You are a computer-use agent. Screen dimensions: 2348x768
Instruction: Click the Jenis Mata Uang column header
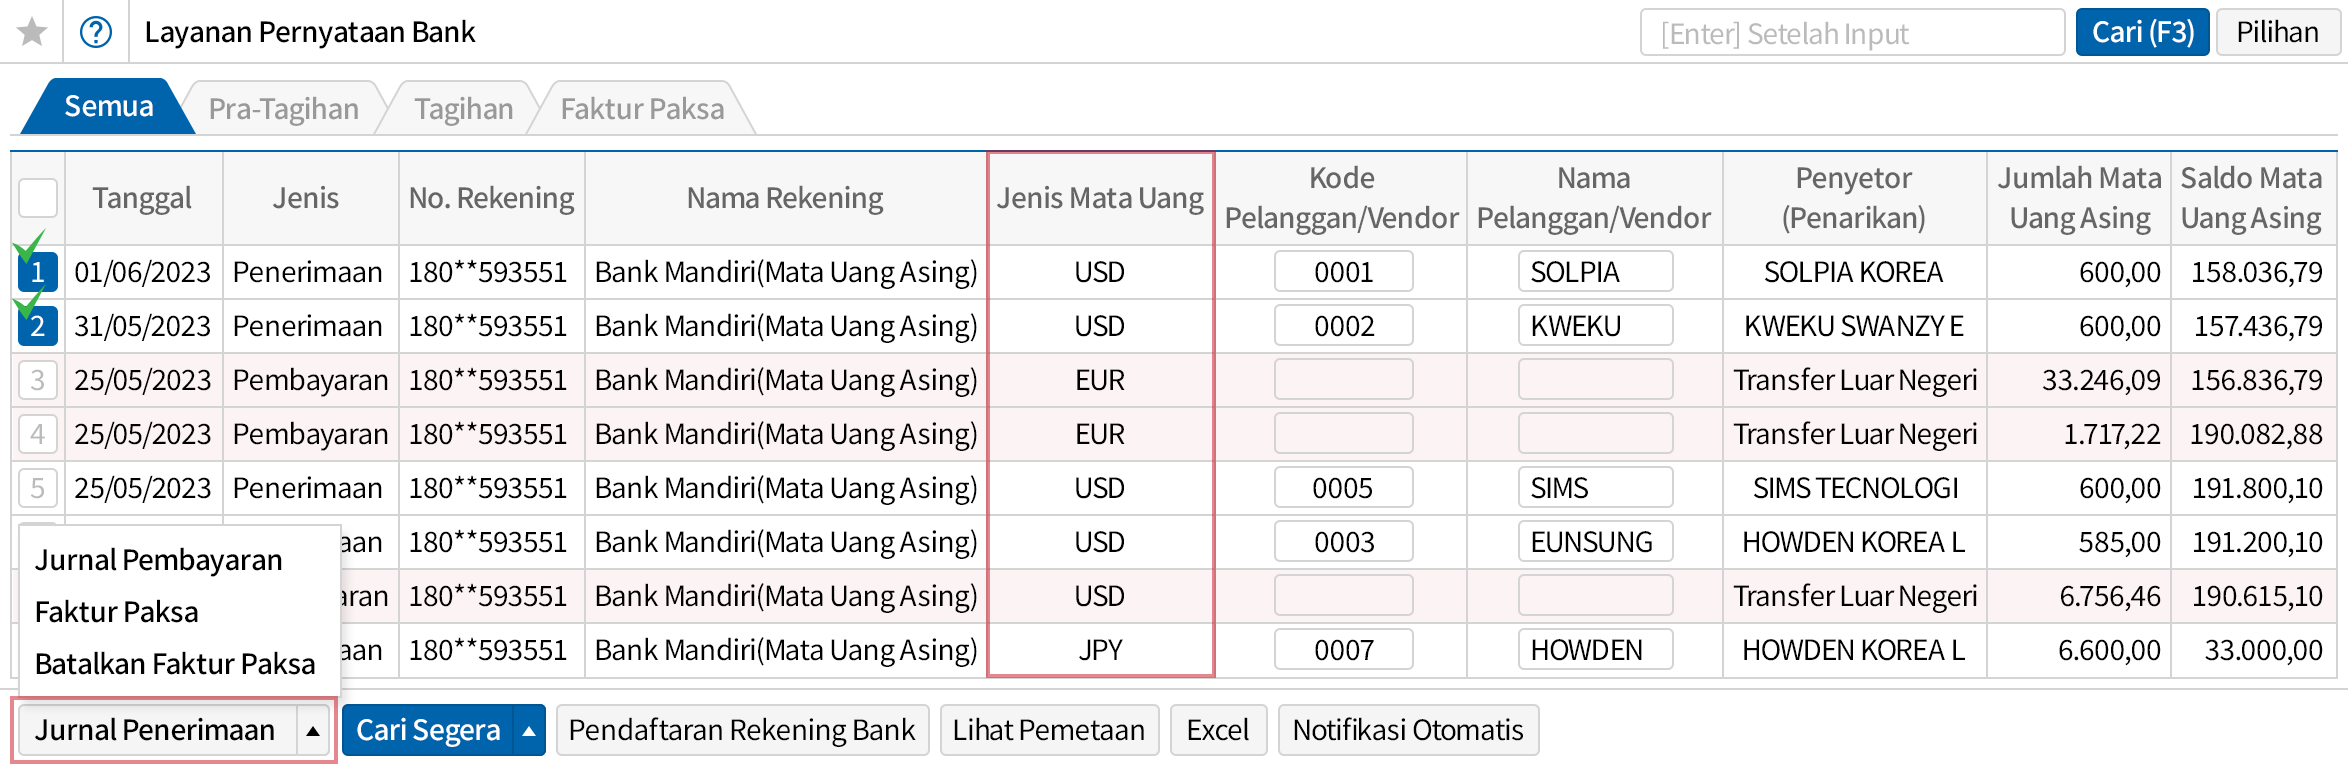[x=1100, y=198]
